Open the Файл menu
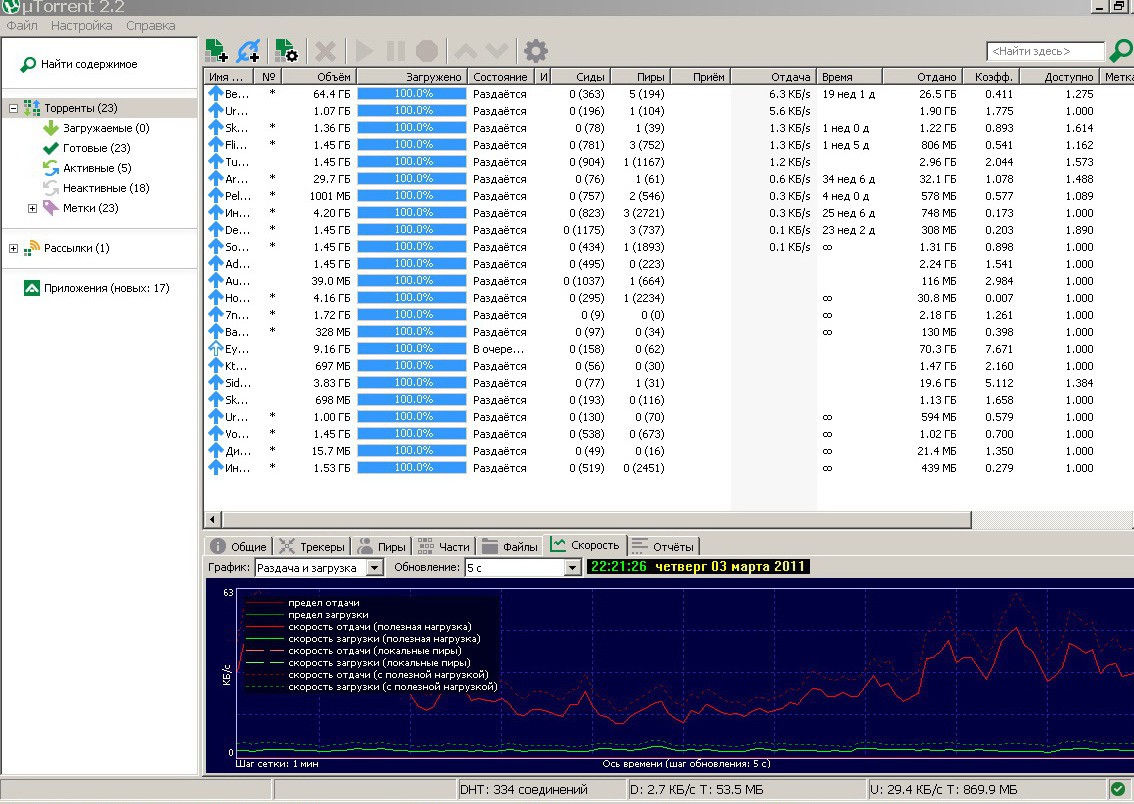The height and width of the screenshot is (804, 1134). coord(22,25)
